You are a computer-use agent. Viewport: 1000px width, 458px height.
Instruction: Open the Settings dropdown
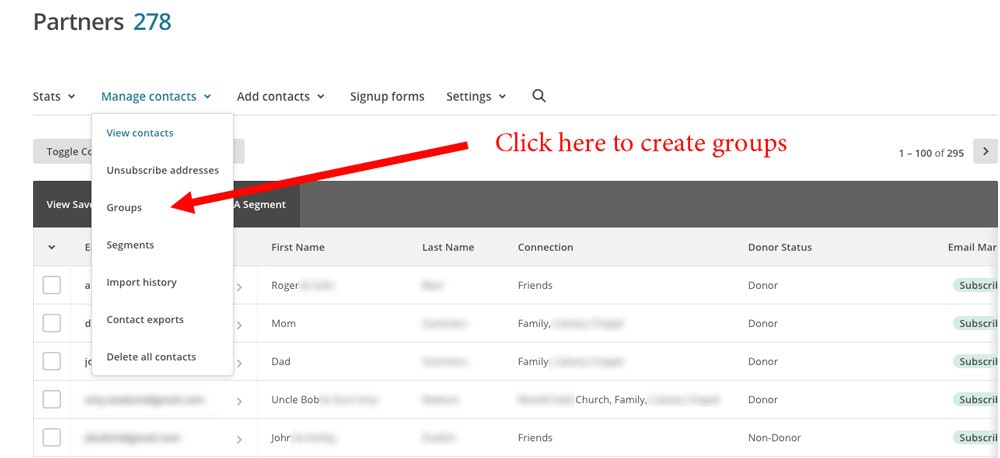coord(475,97)
